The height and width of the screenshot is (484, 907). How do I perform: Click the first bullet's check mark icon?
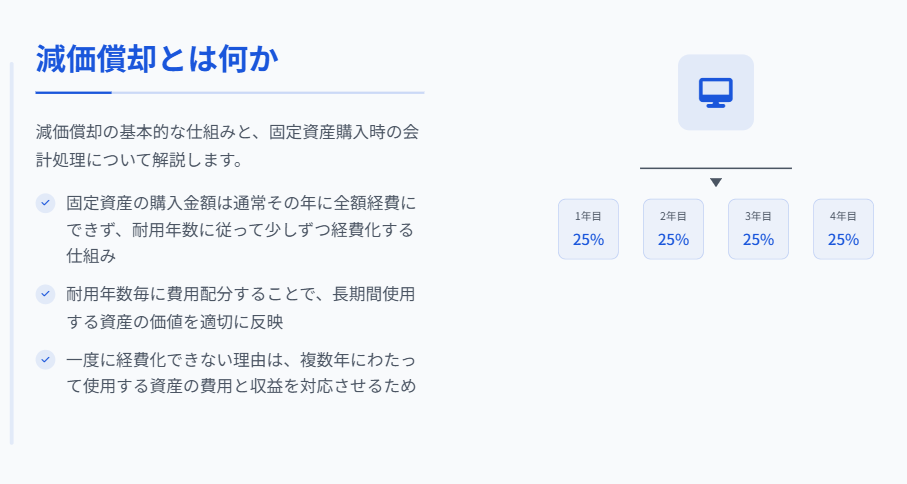(x=45, y=203)
